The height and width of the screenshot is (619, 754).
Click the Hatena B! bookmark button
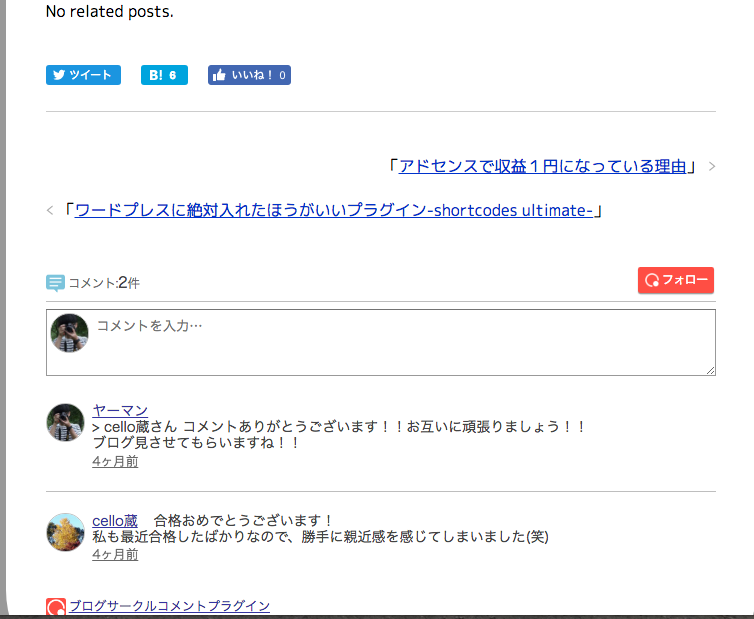coord(164,75)
